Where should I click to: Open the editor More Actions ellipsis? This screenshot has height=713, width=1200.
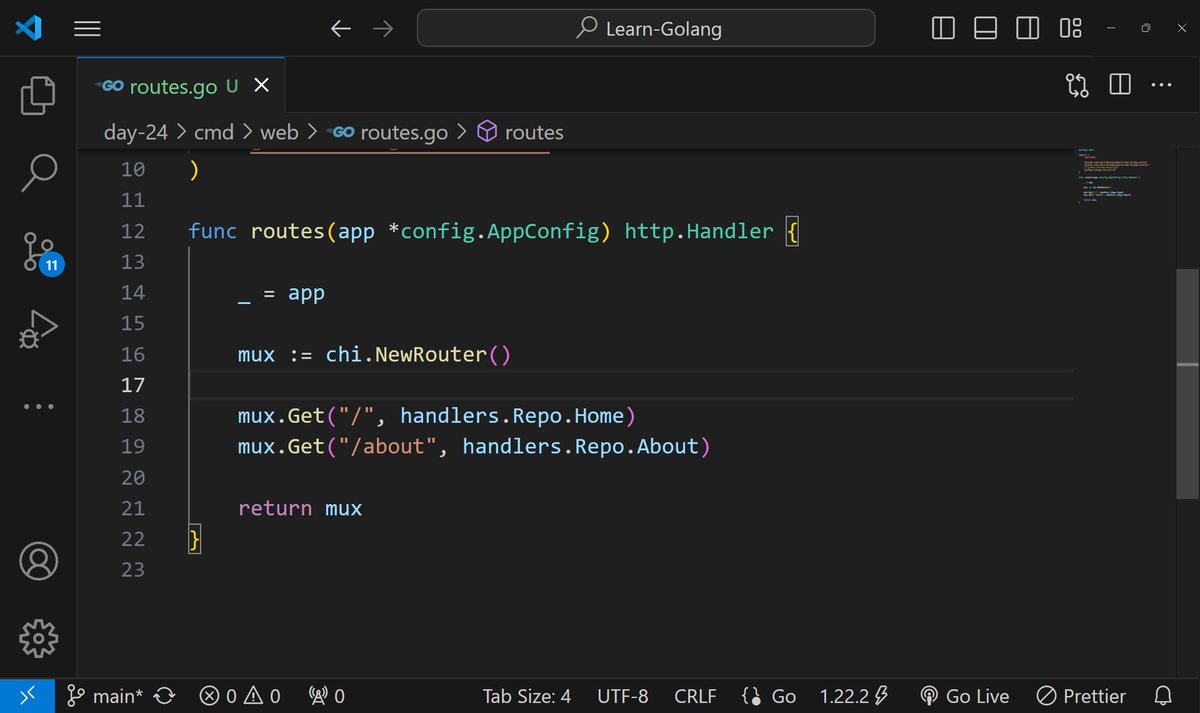(1161, 86)
